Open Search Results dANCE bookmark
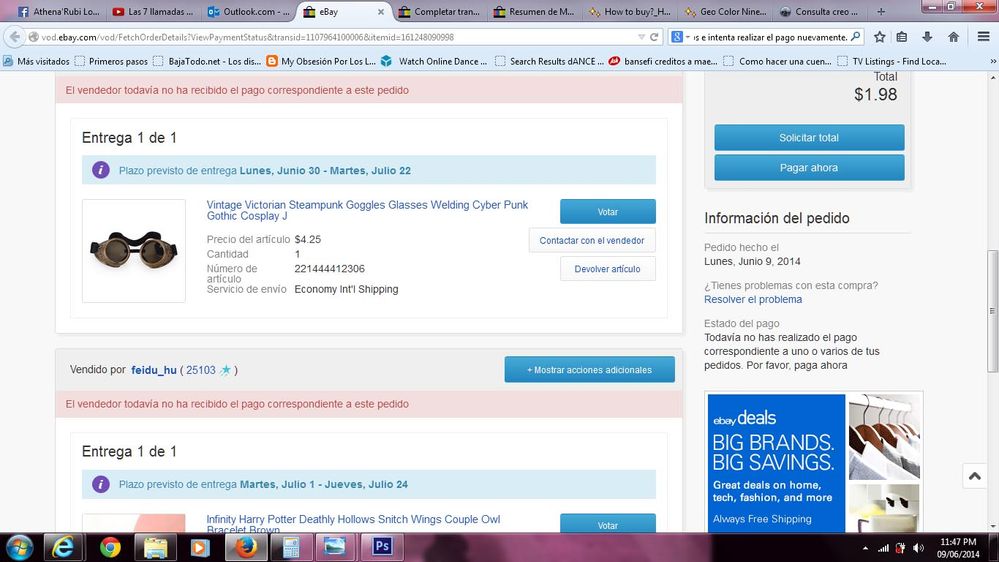 (x=549, y=61)
